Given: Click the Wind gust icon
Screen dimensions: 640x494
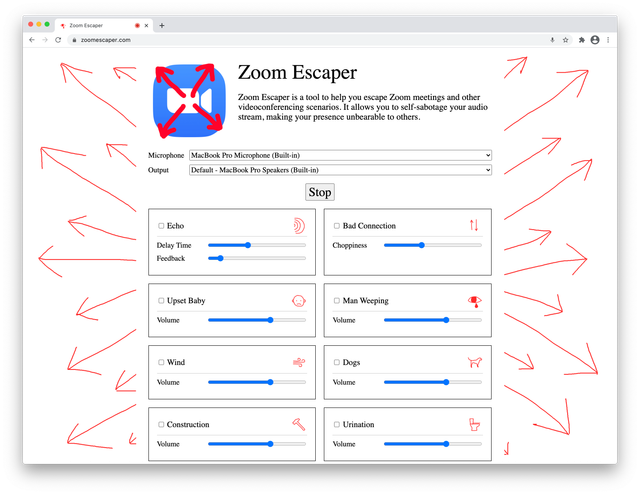Looking at the screenshot, I should pyautogui.click(x=299, y=362).
